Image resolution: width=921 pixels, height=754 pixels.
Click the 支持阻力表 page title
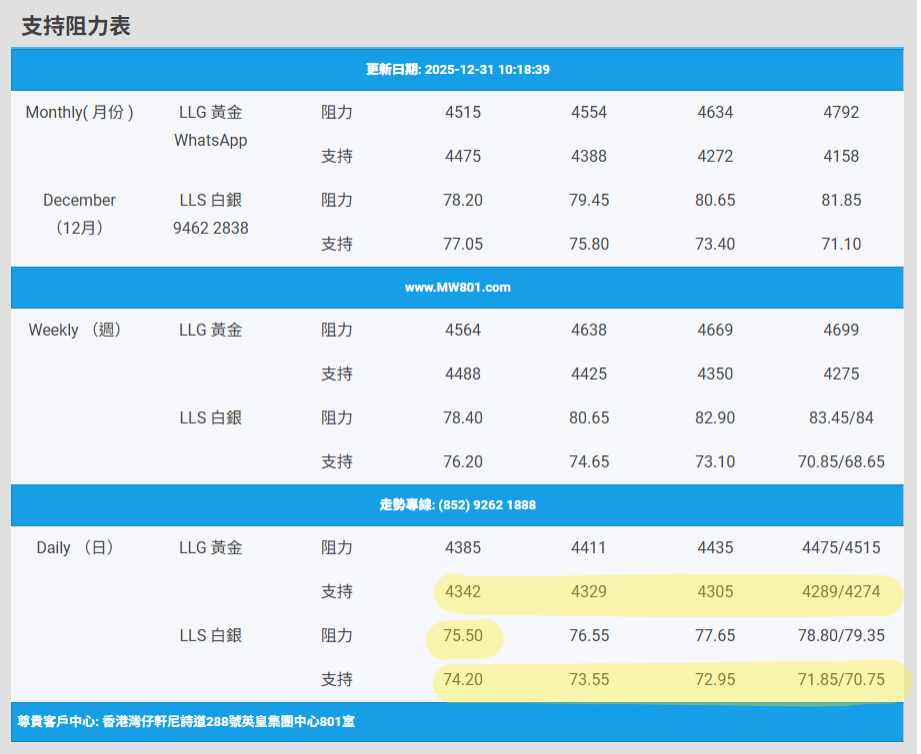[76, 26]
